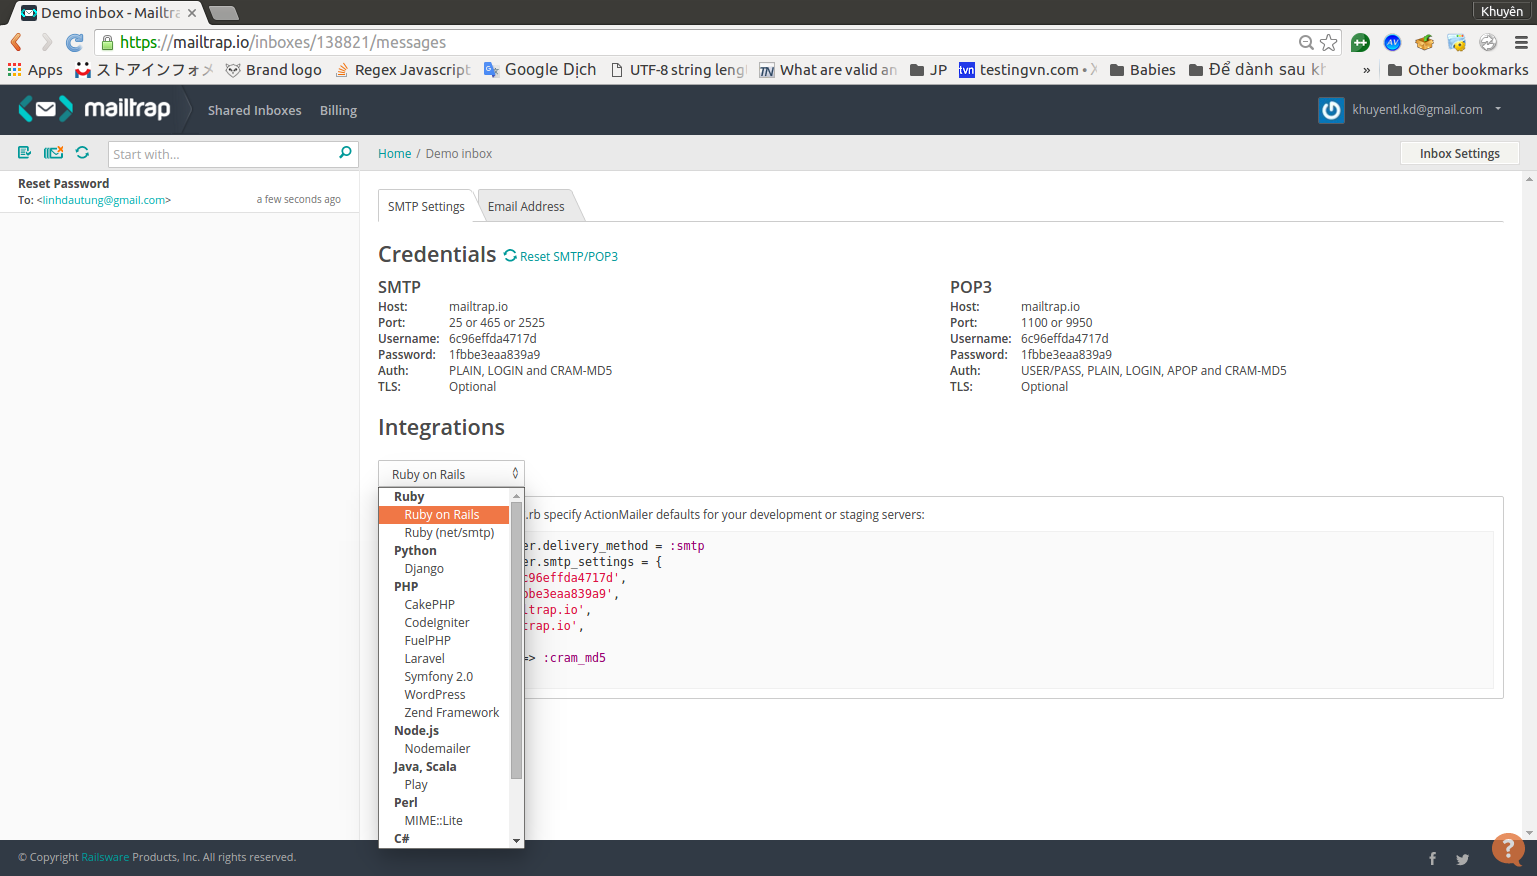This screenshot has height=876, width=1537.
Task: Open the Babies bookmark folder
Action: point(1142,70)
